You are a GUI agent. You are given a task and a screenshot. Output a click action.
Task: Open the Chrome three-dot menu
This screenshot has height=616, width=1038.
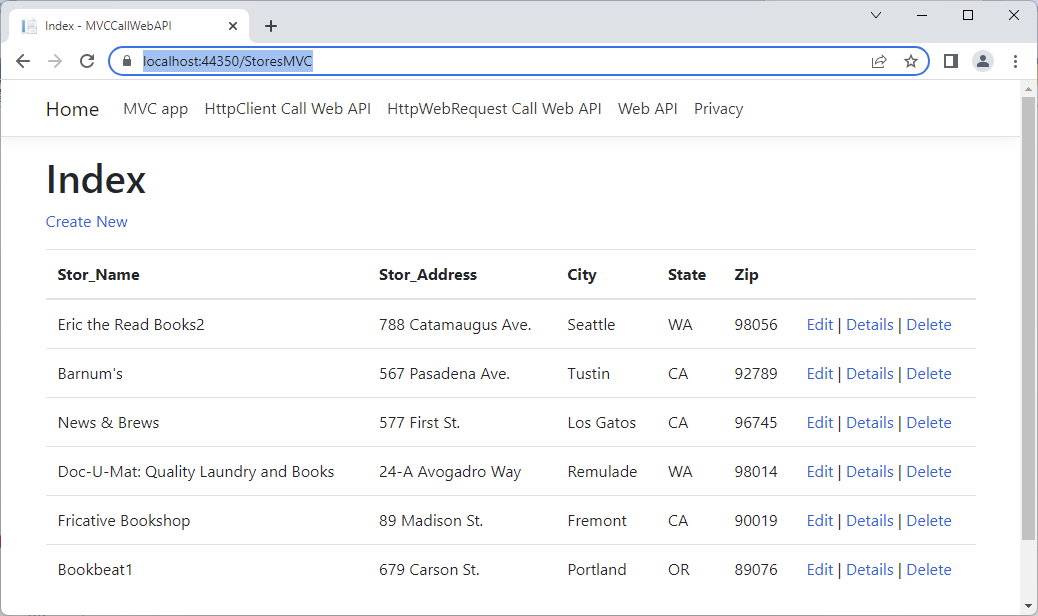(1015, 61)
